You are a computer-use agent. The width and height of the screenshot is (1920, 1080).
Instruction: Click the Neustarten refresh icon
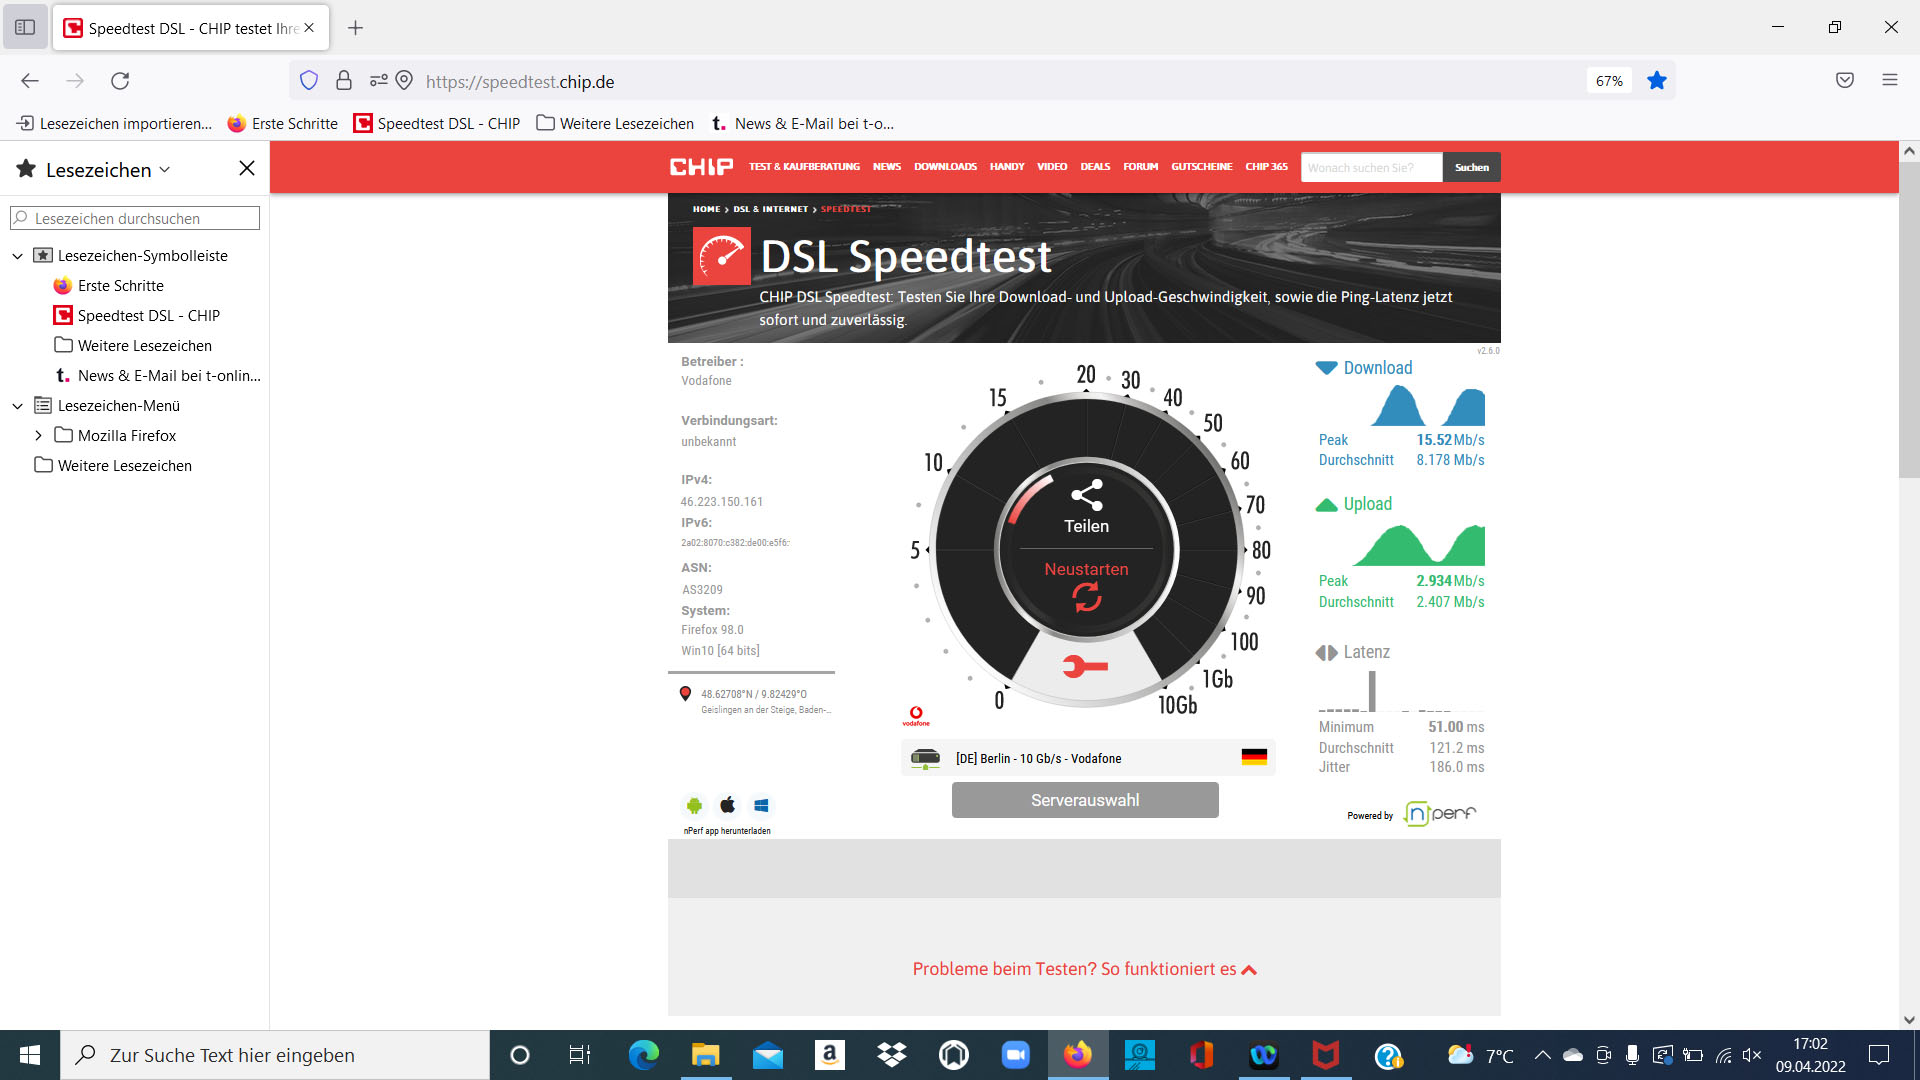pyautogui.click(x=1087, y=597)
